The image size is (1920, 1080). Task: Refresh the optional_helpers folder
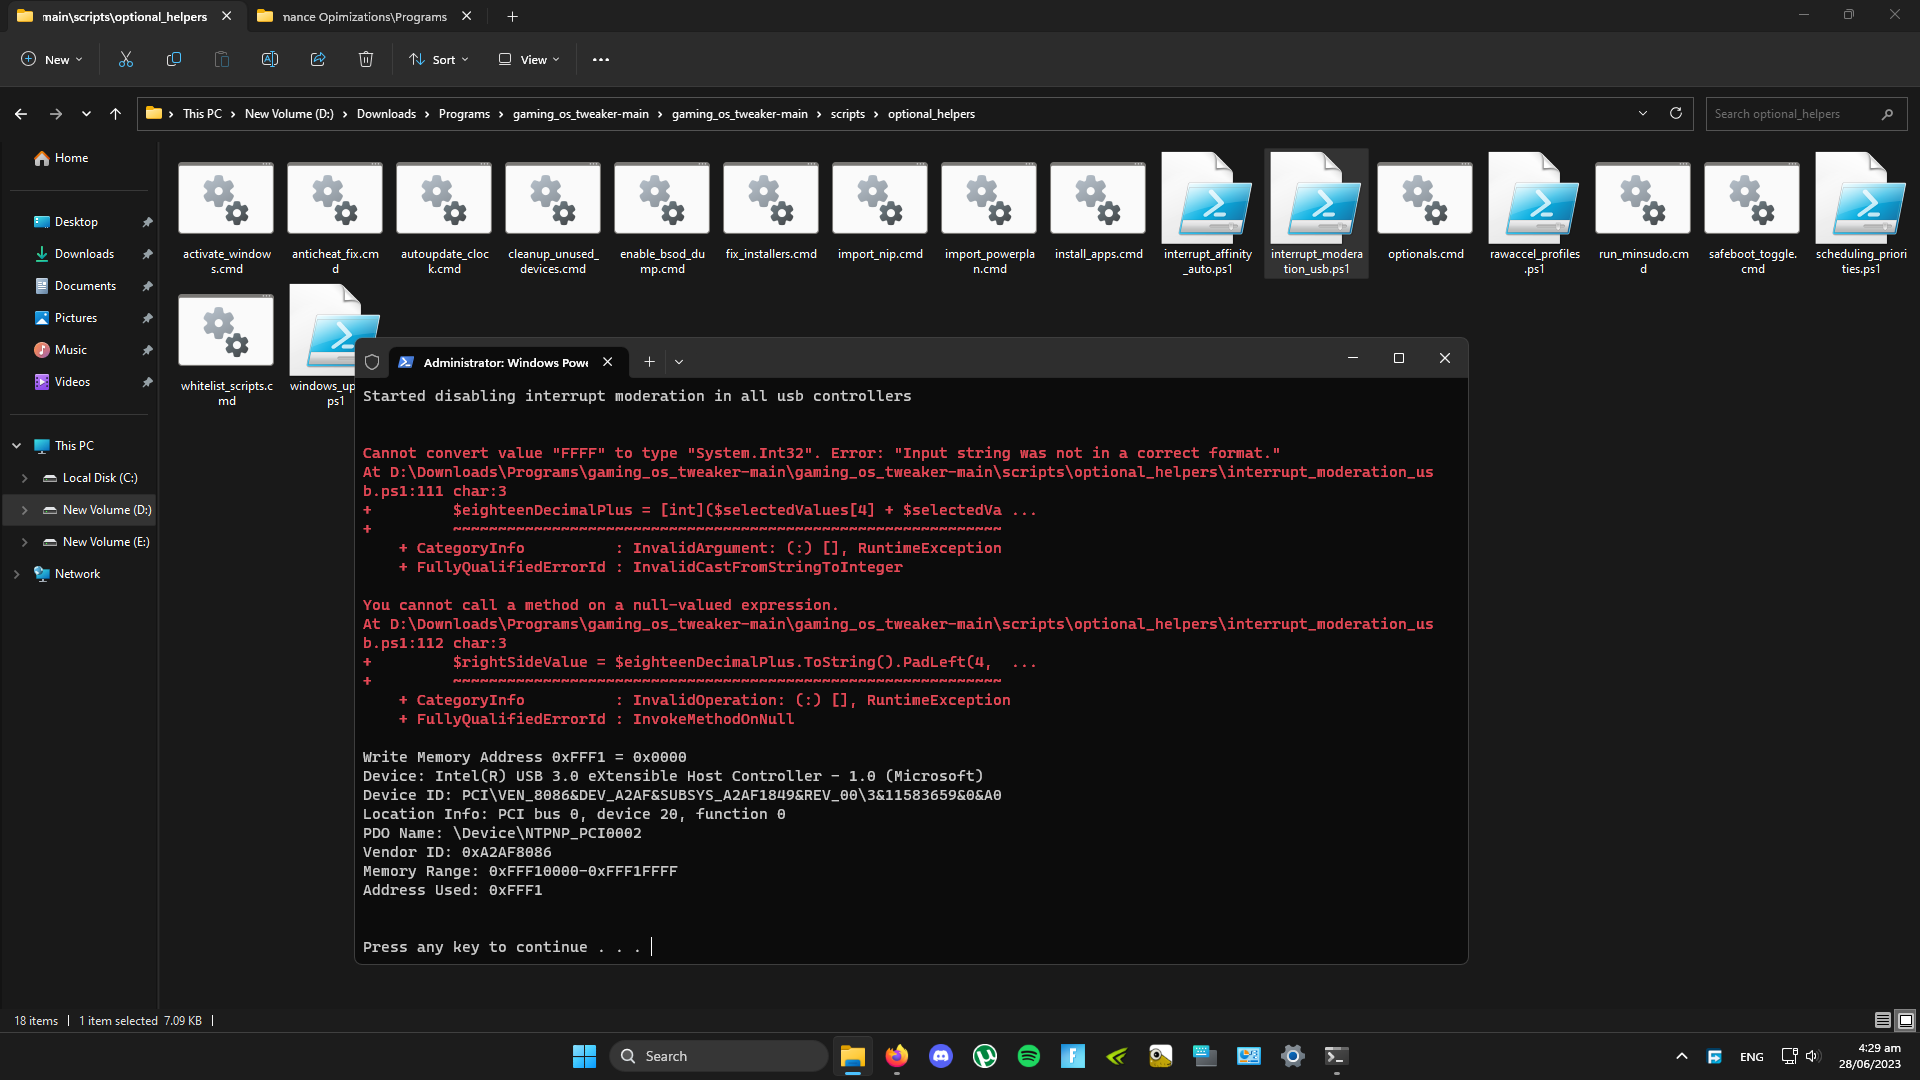click(x=1676, y=113)
